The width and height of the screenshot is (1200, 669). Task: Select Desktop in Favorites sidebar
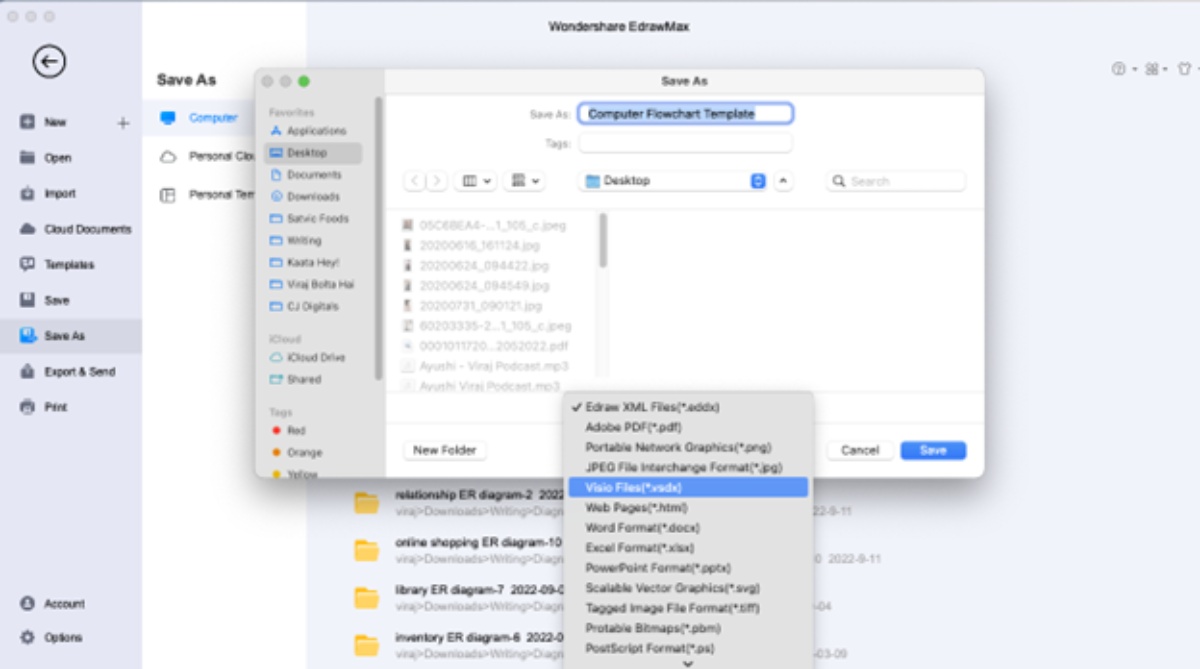tap(312, 153)
